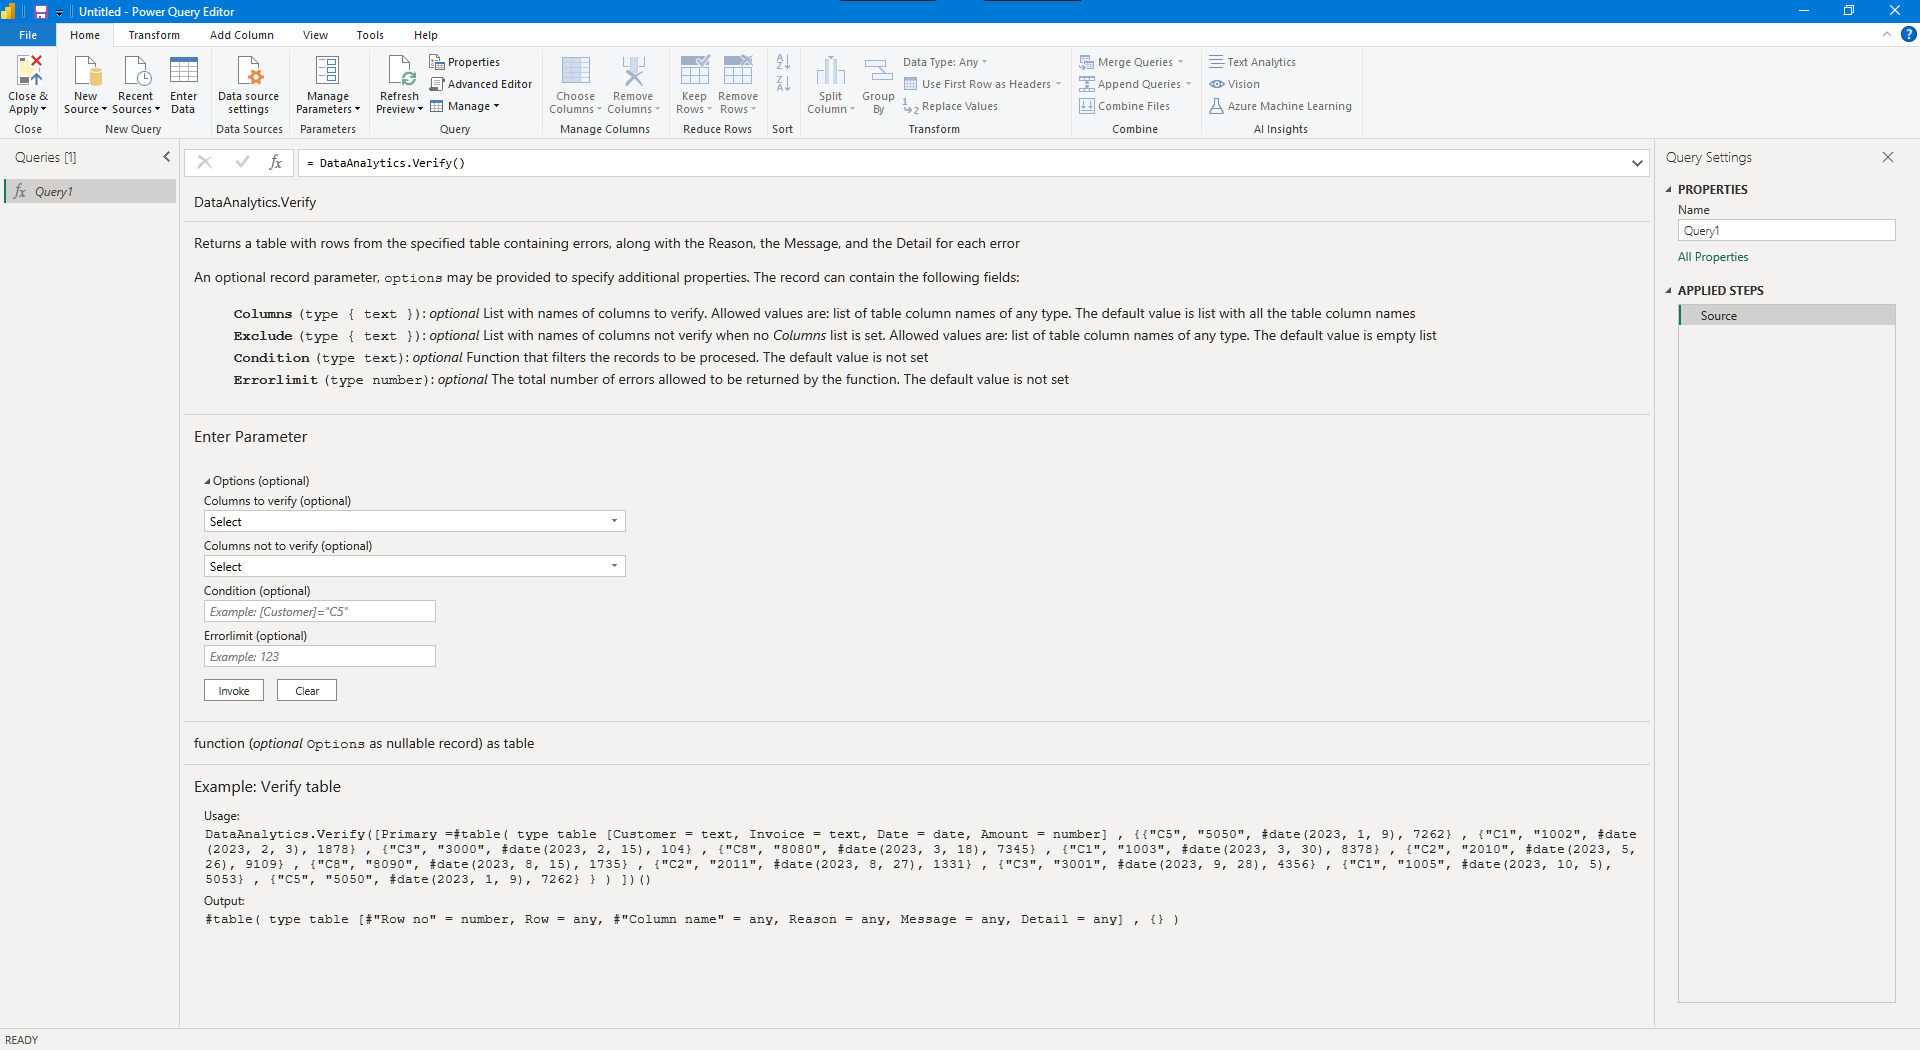Open Columns not to verify dropdown
Viewport: 1920px width, 1050px height.
point(414,566)
